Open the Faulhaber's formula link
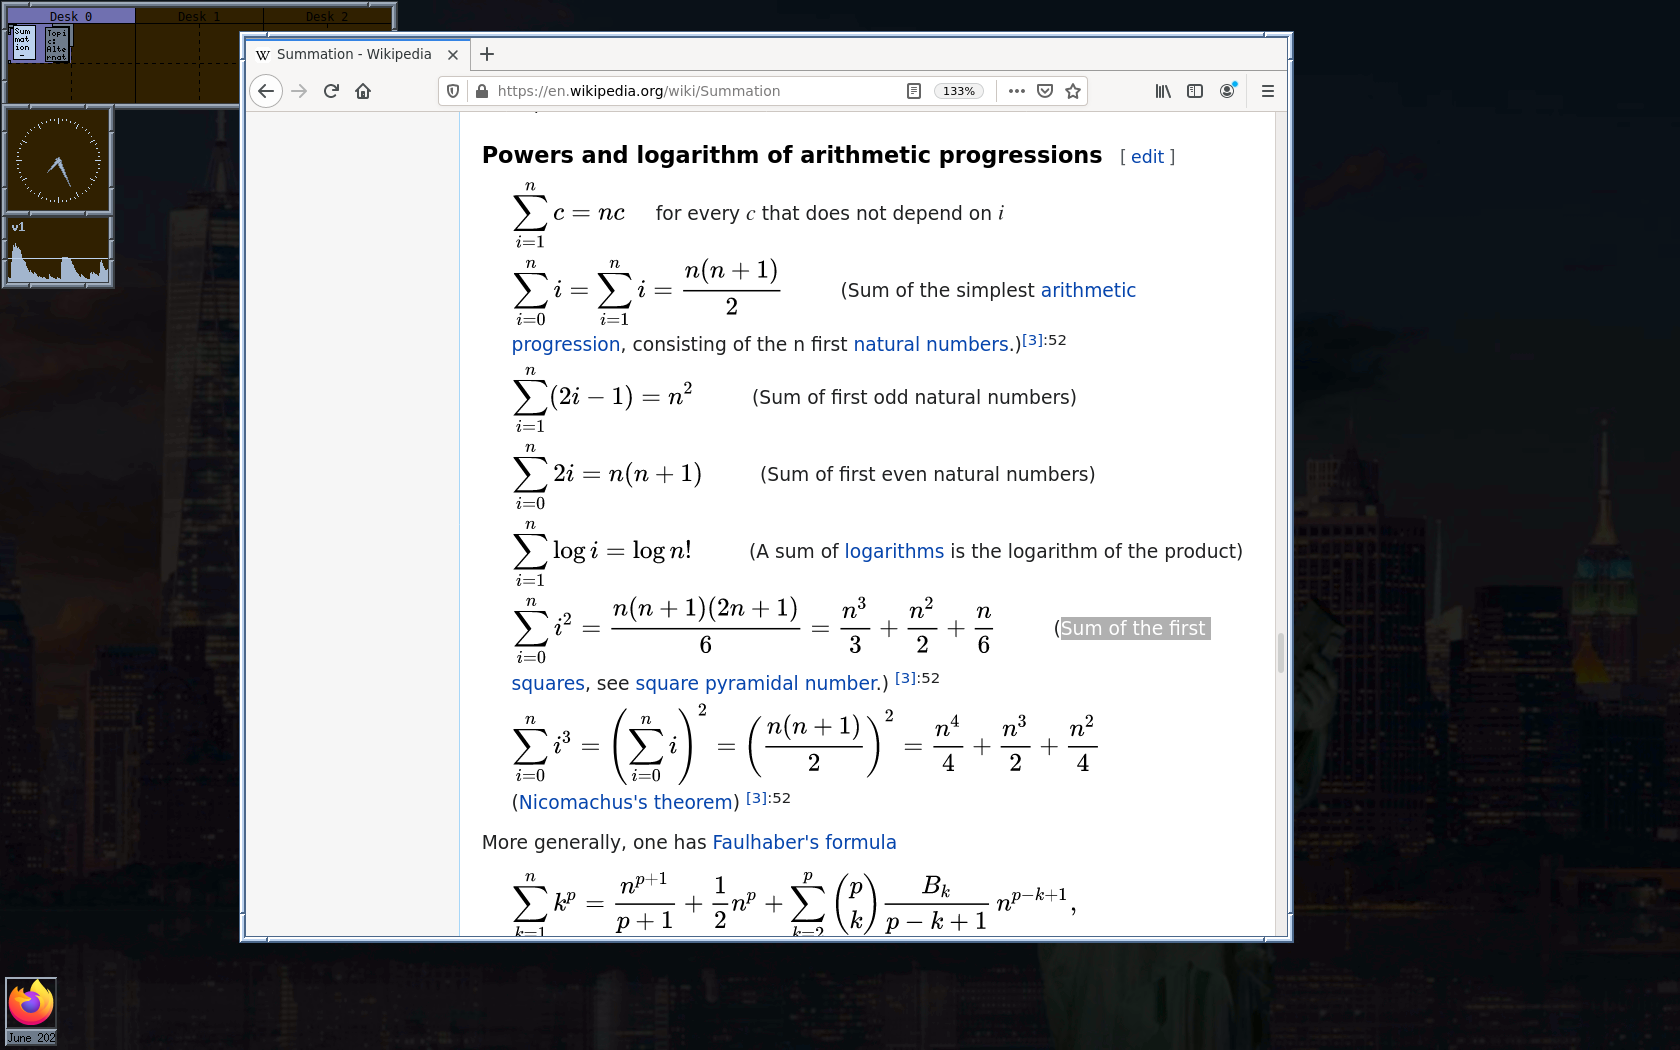 [x=804, y=842]
